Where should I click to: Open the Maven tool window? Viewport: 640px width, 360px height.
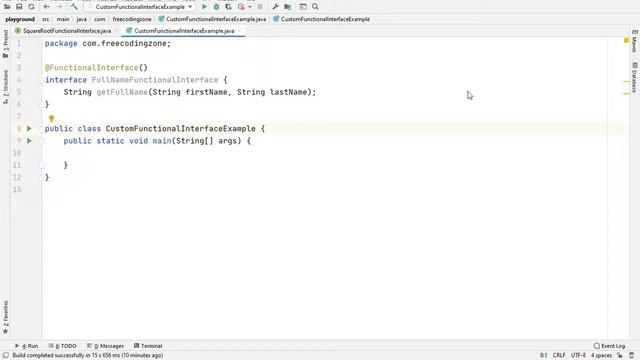635,41
